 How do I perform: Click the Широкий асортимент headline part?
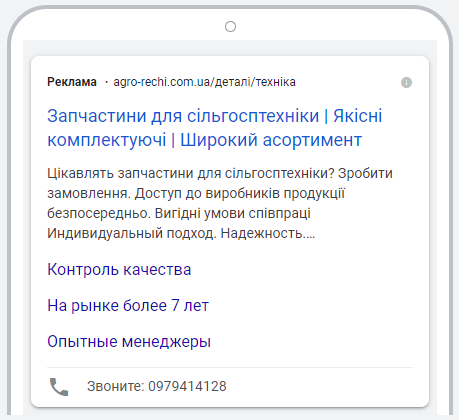coord(271,140)
